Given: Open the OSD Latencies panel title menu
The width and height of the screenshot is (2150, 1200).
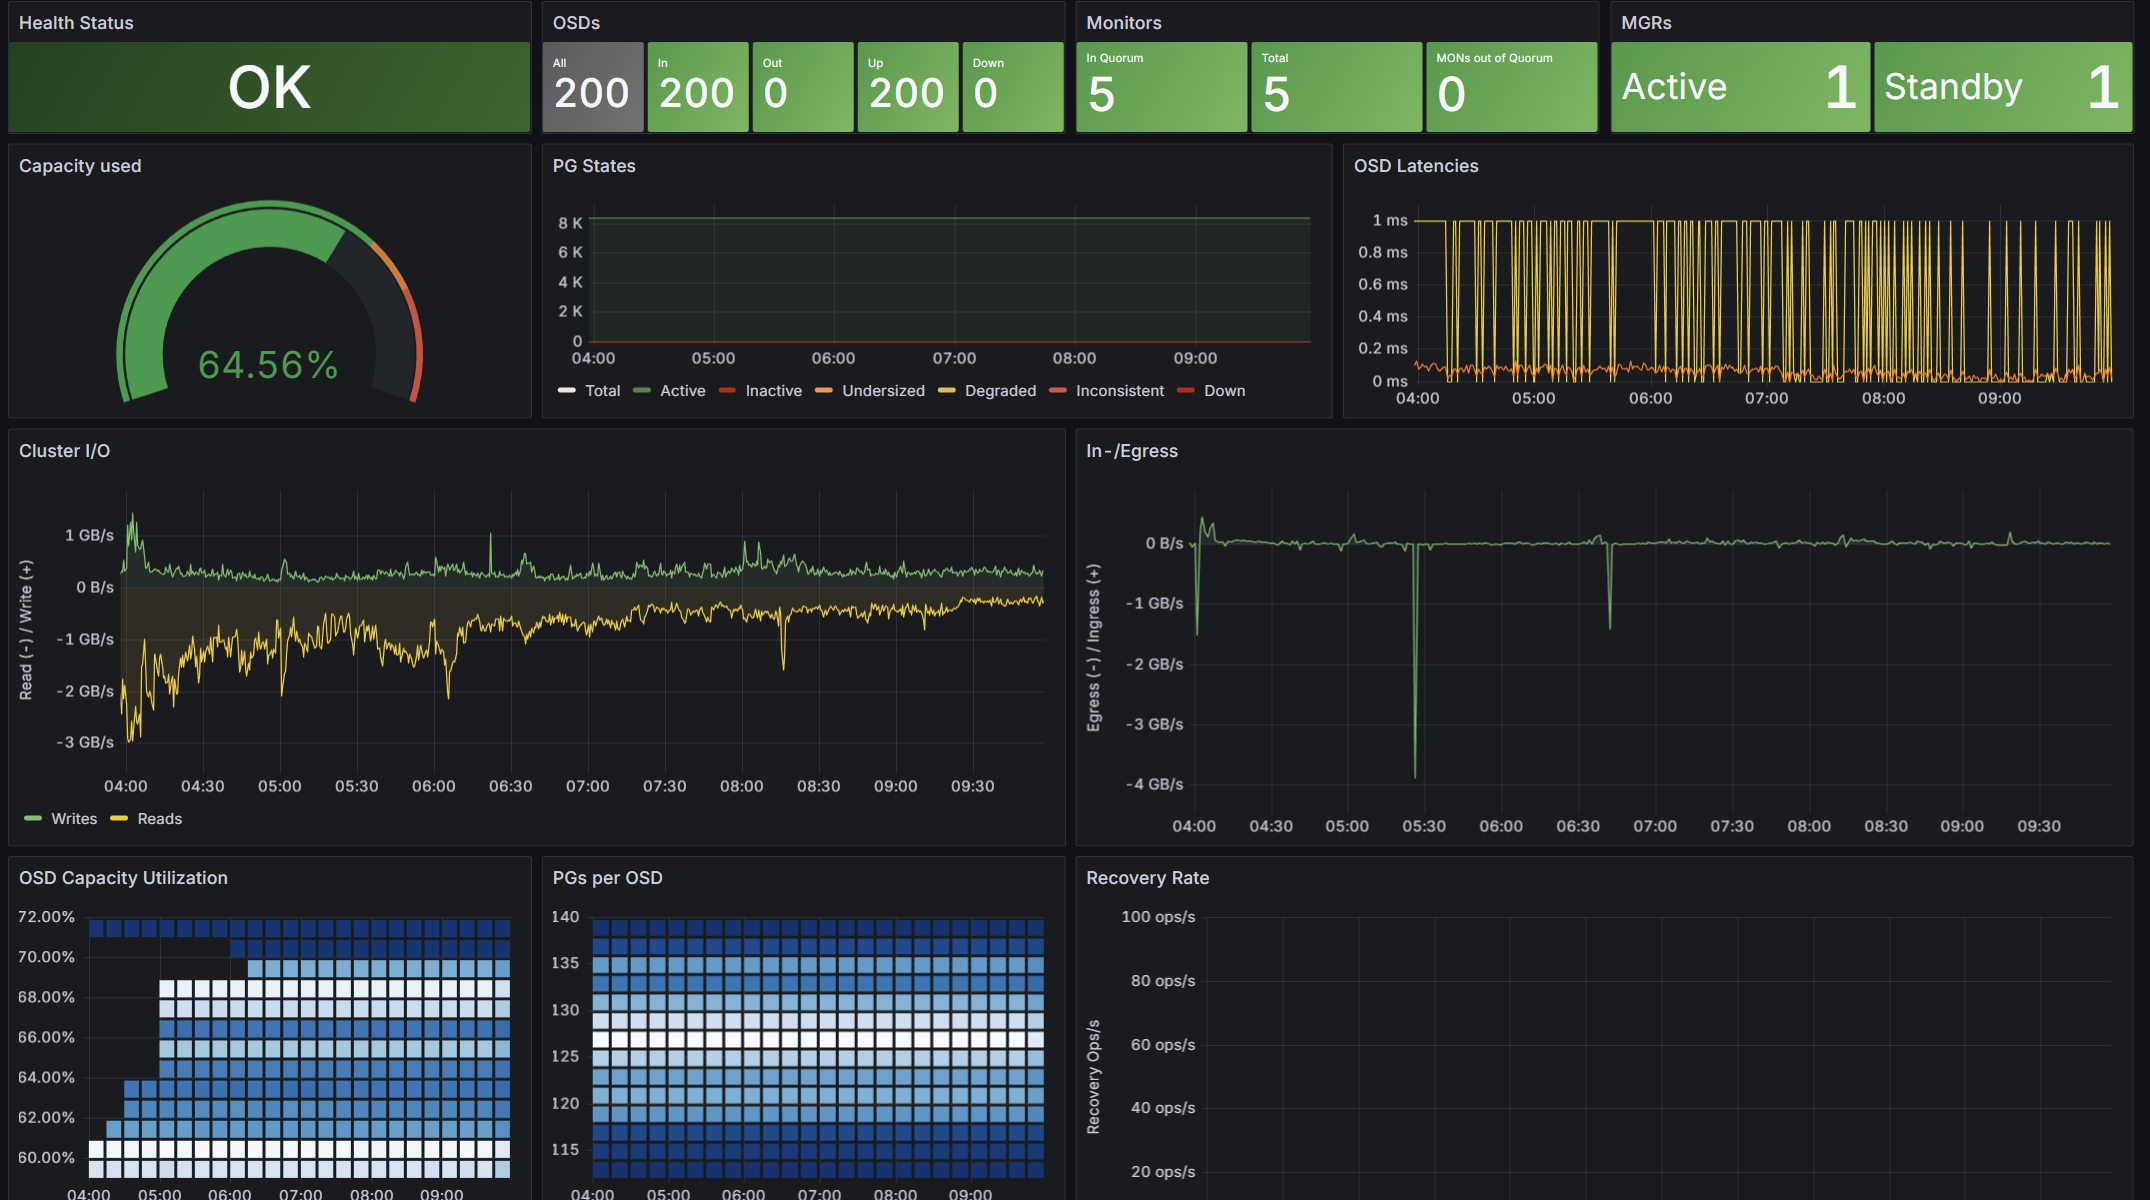Looking at the screenshot, I should click(x=1415, y=166).
